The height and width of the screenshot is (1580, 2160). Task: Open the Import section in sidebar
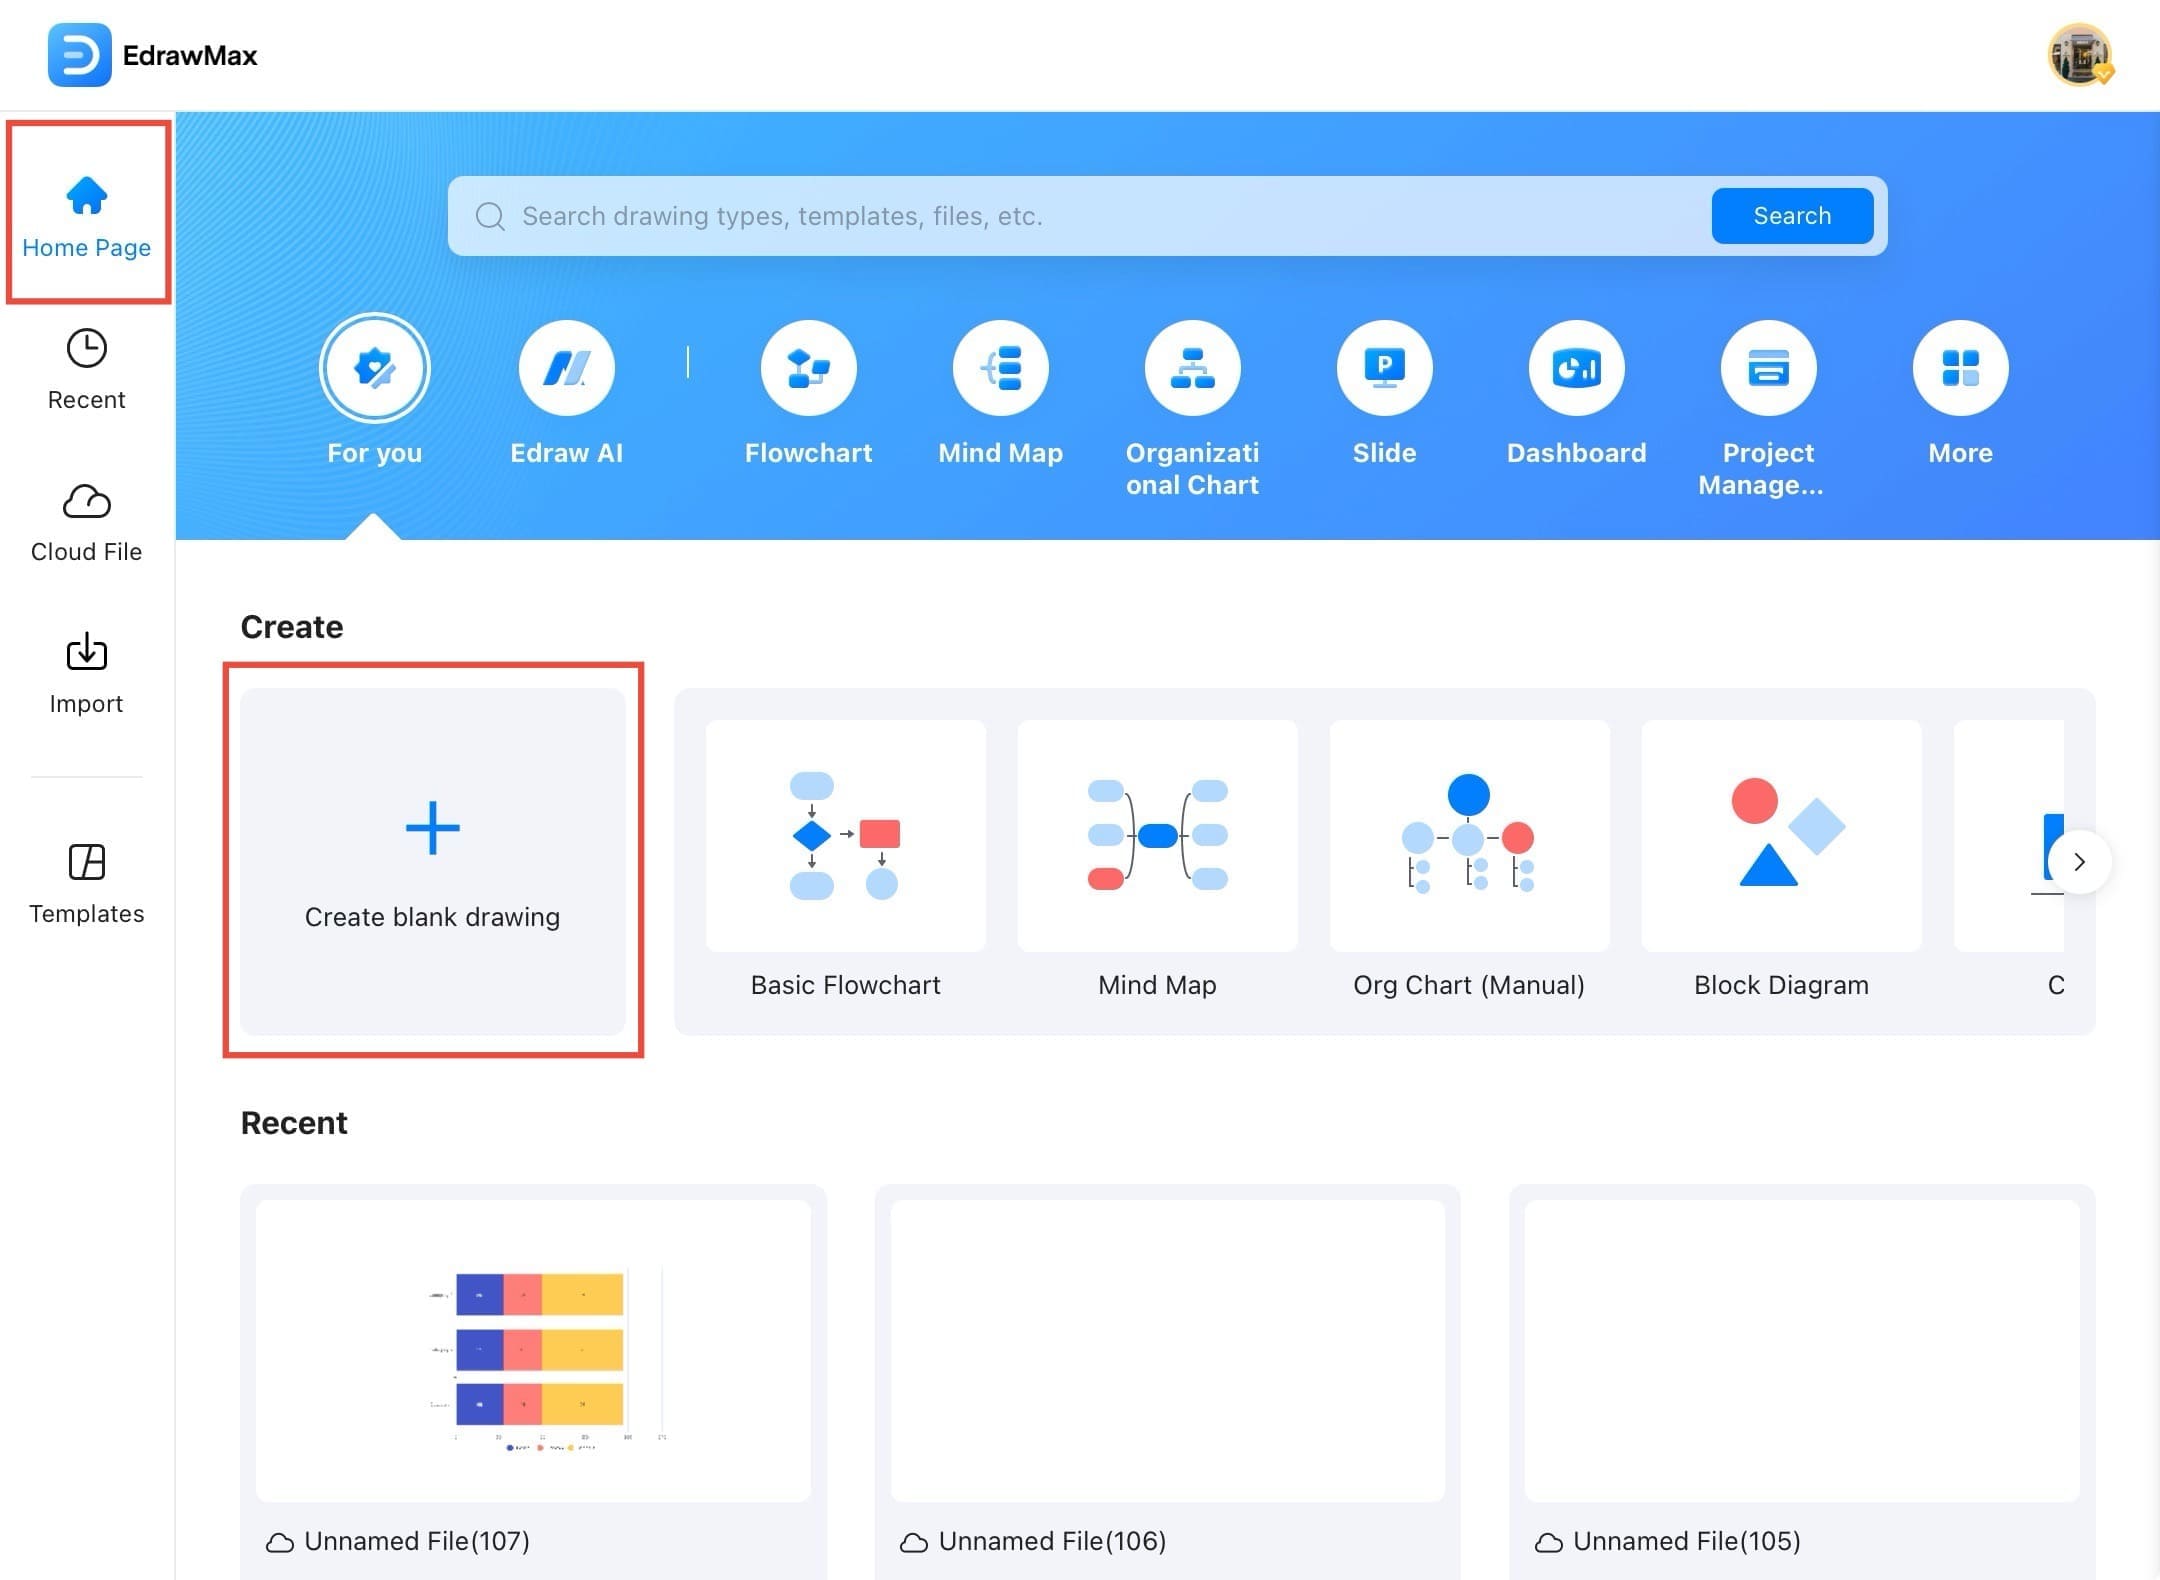pos(86,670)
